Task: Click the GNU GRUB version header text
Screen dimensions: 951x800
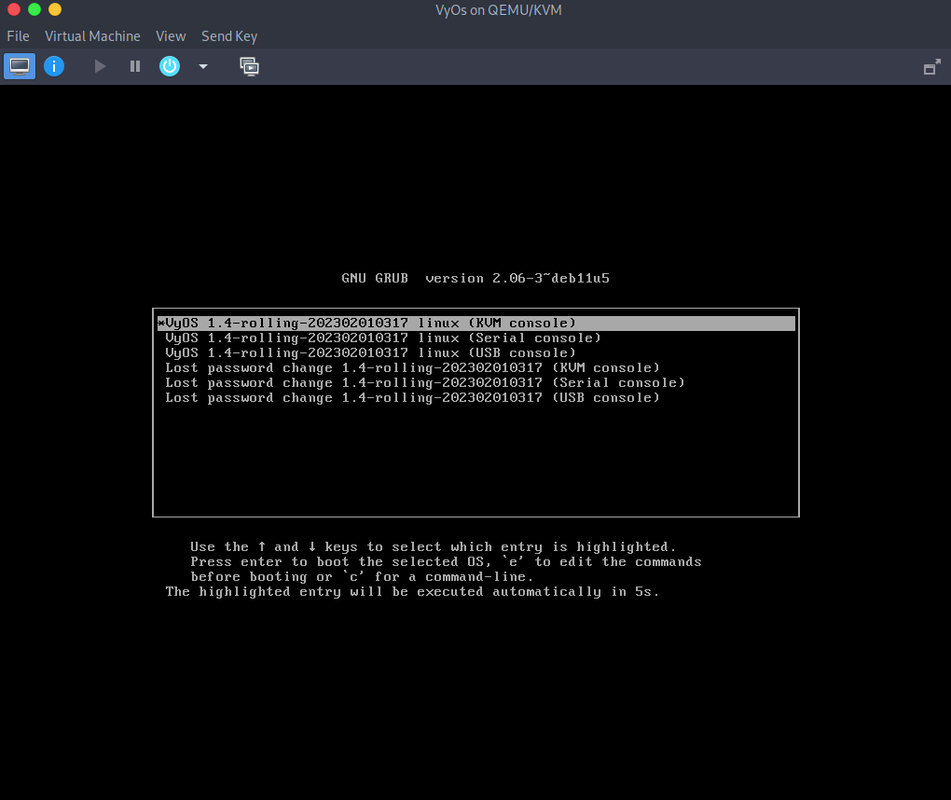Action: (476, 278)
